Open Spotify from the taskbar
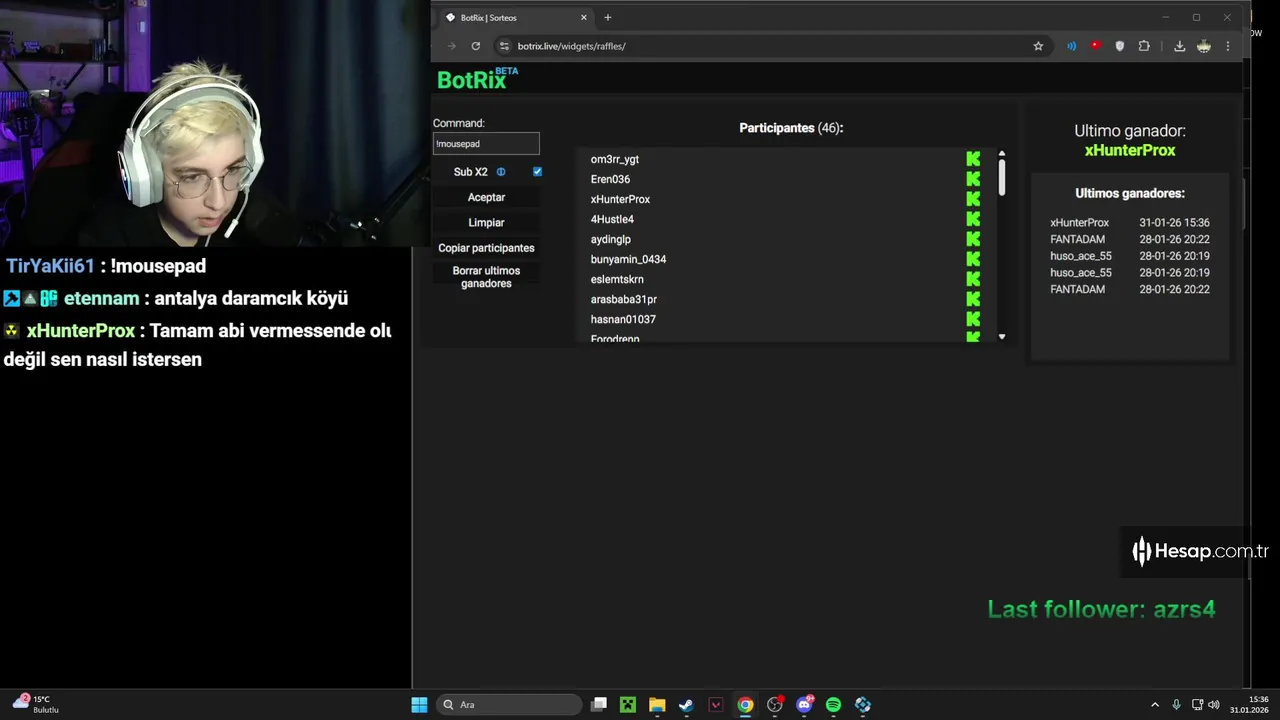Viewport: 1280px width, 720px height. click(x=833, y=705)
